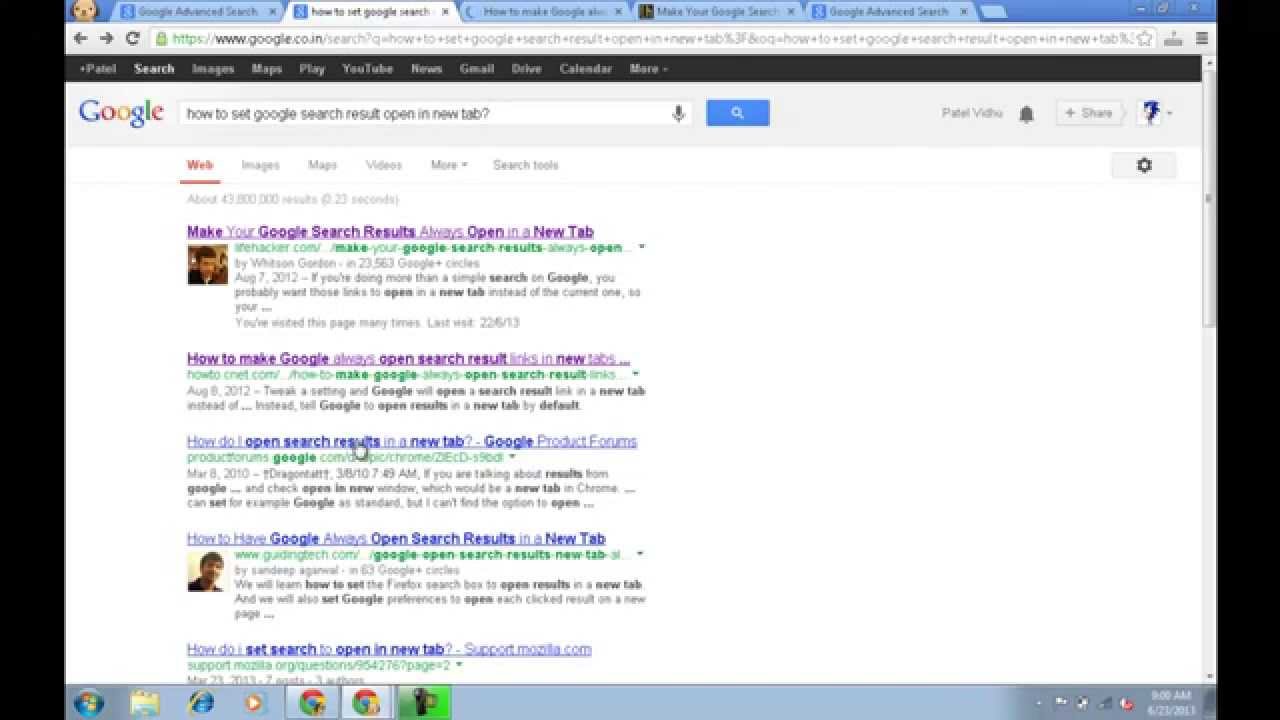This screenshot has width=1280, height=720.
Task: Open Gmail from the black bar
Action: click(477, 69)
